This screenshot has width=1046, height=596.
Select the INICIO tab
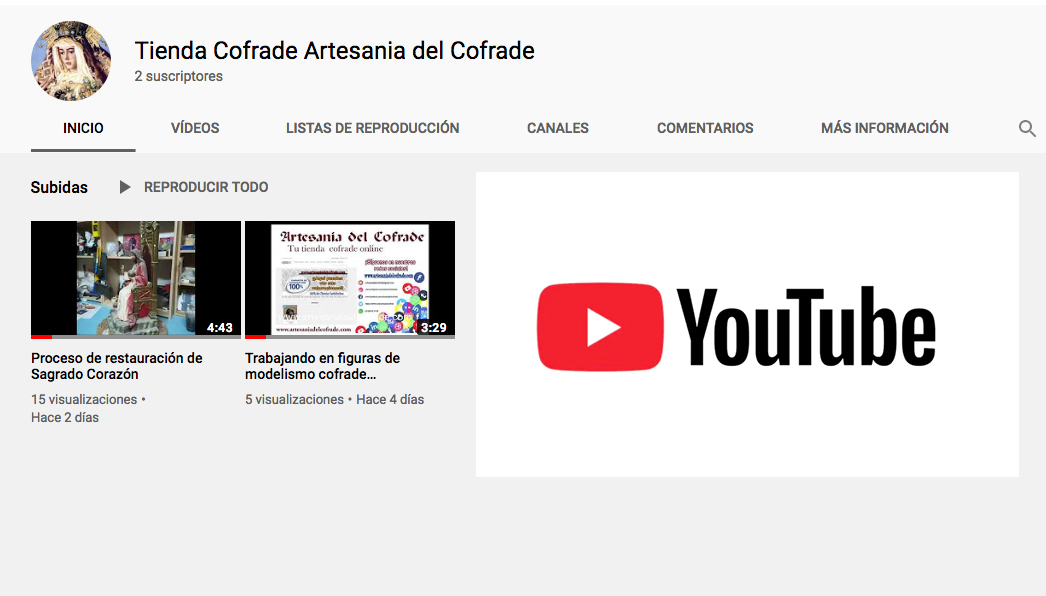click(83, 128)
